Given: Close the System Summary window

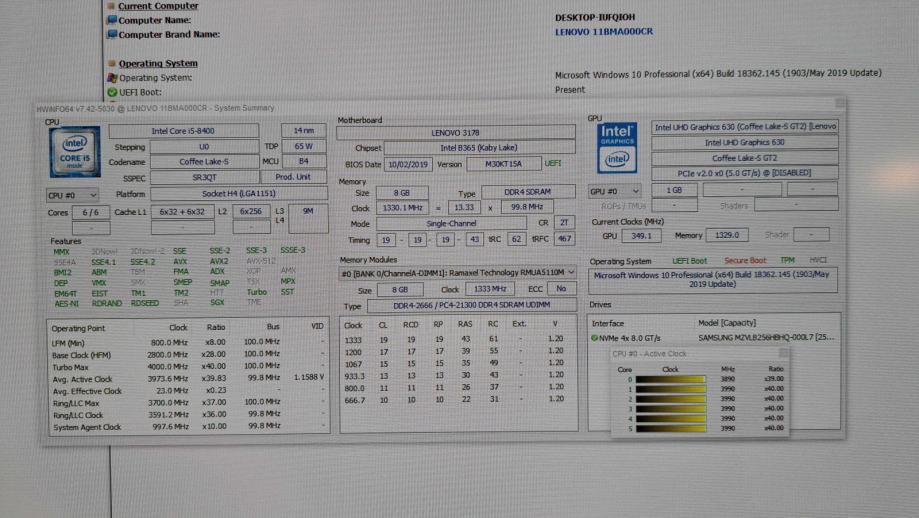Looking at the screenshot, I should coord(840,104).
